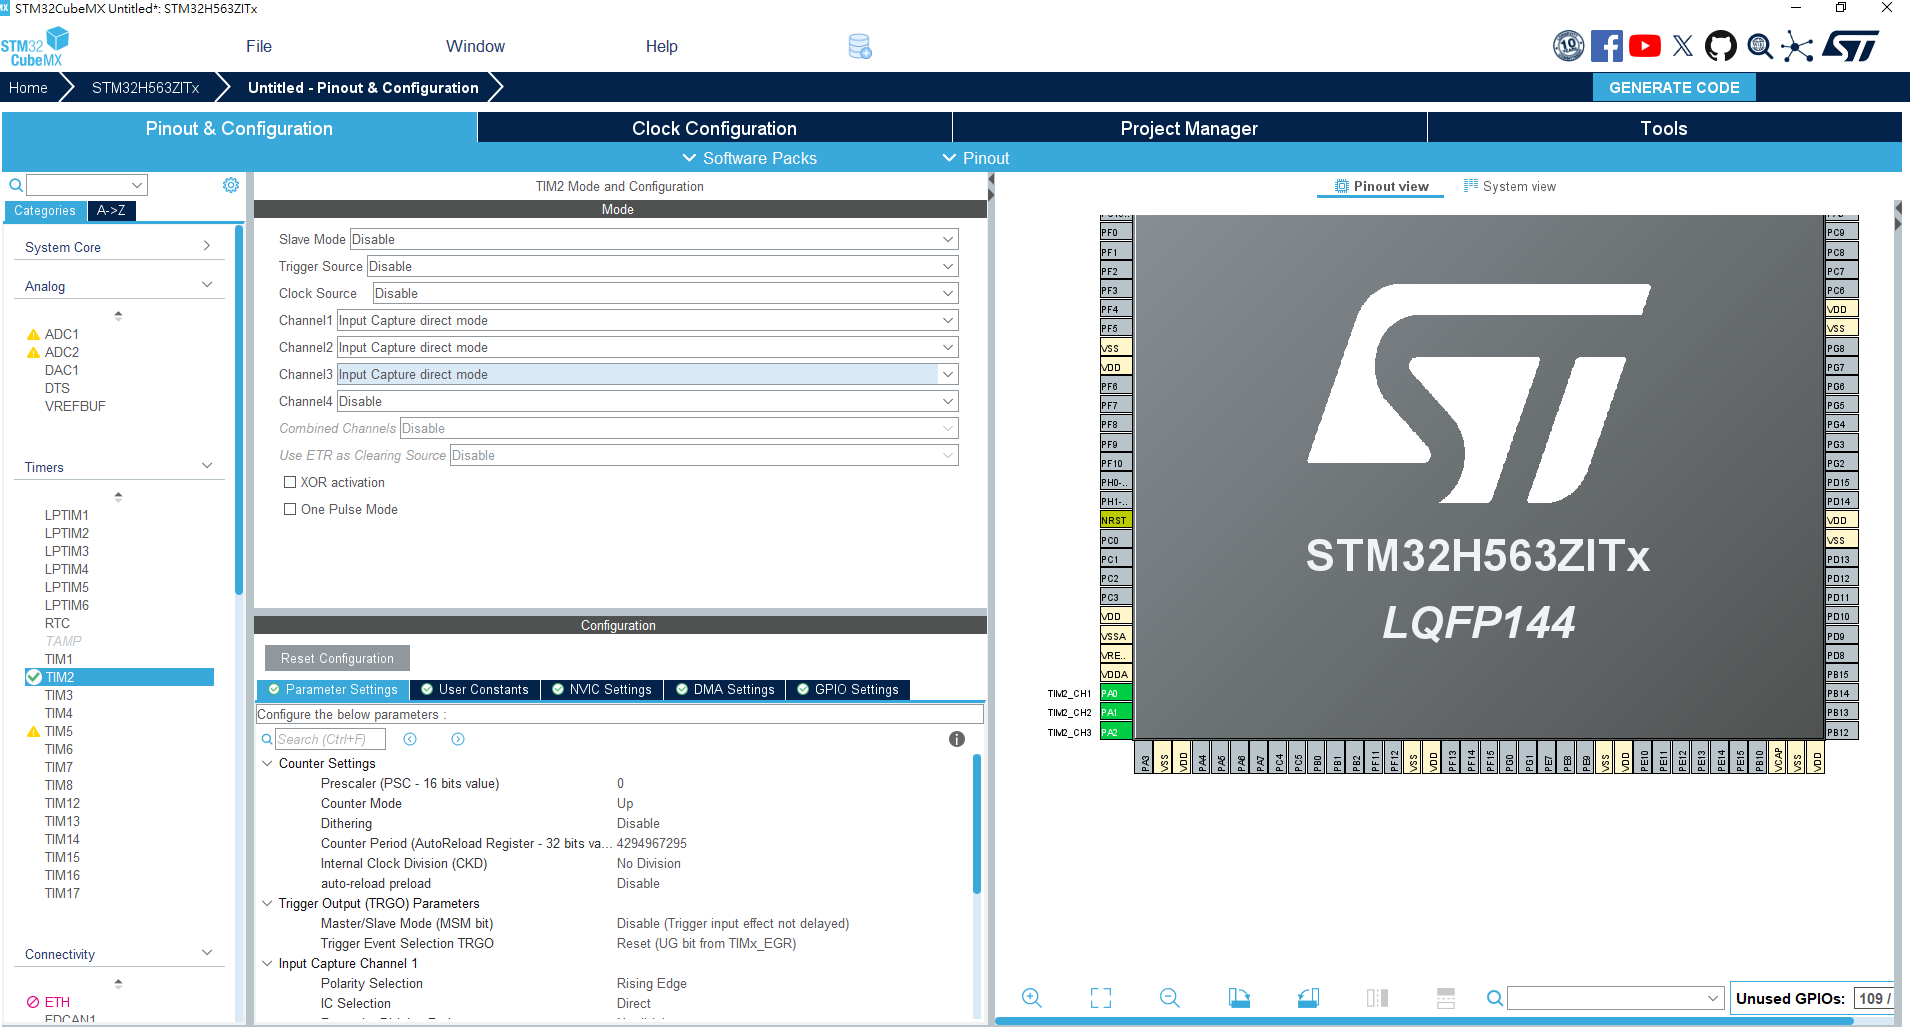Open the STM32CubeMX GitHub page icon
The height and width of the screenshot is (1027, 1910).
(1721, 45)
